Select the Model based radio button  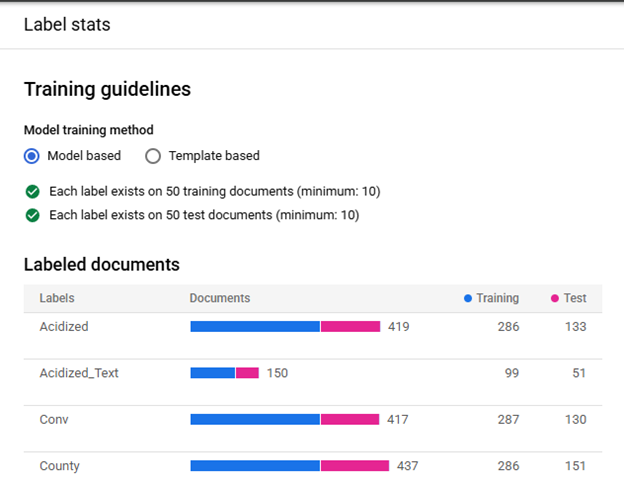click(x=32, y=156)
